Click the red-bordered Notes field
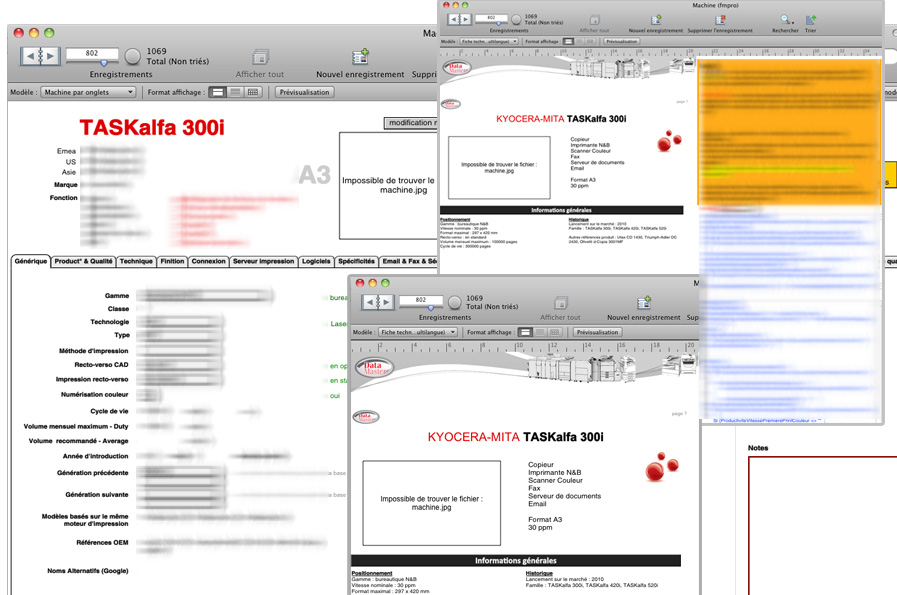This screenshot has height=595, width=897. pos(823,525)
